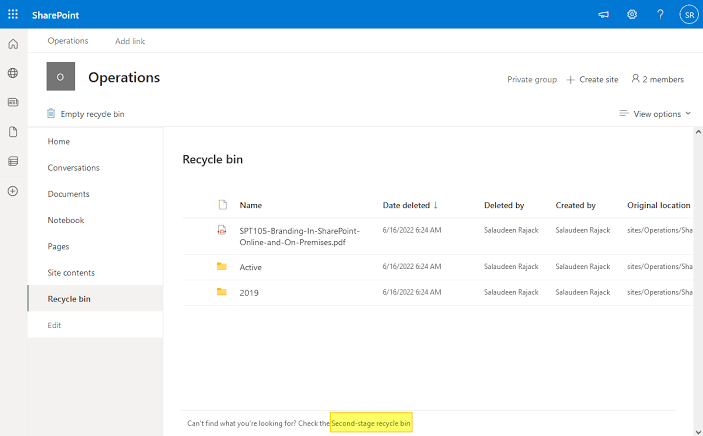This screenshot has width=703, height=436.
Task: Click the person icon beside 2 members
Action: coord(635,78)
